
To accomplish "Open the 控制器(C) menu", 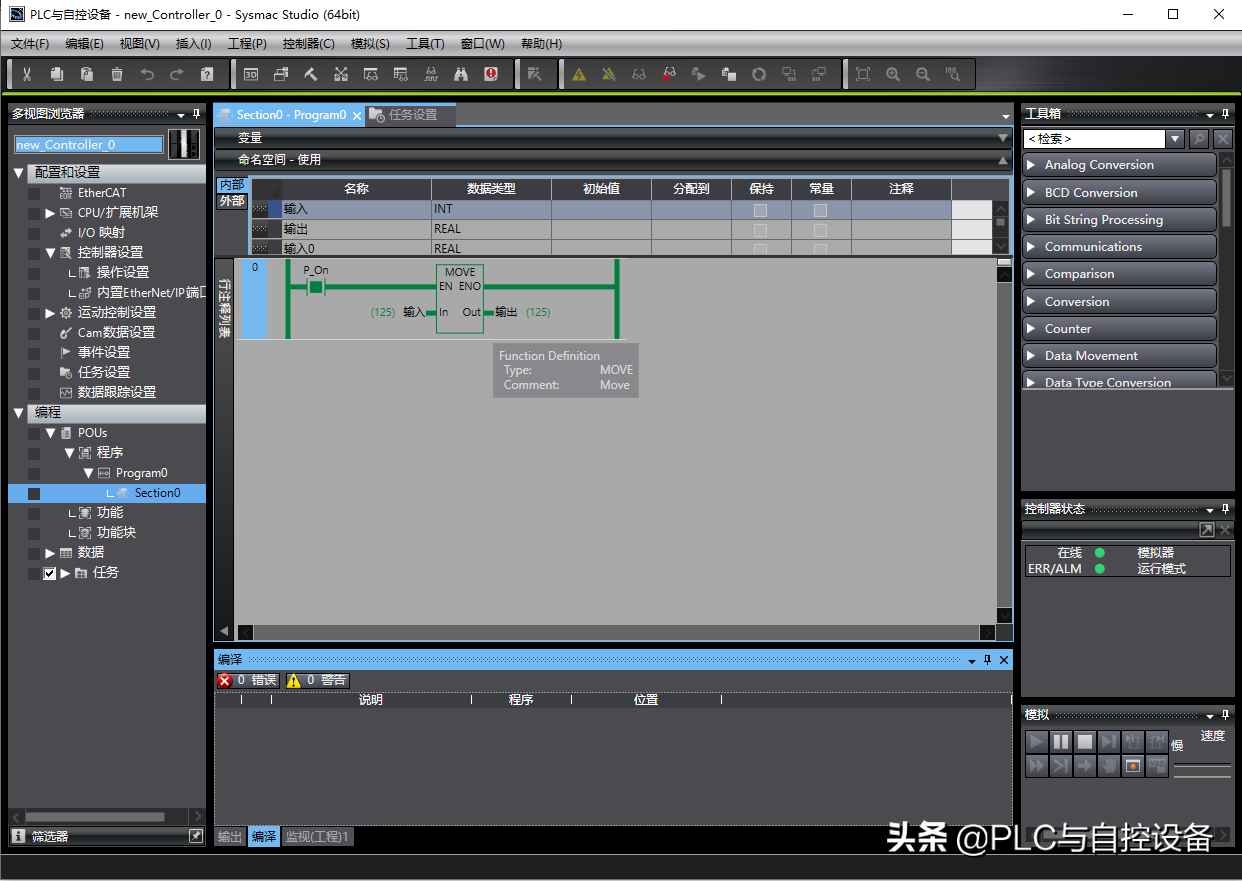I will (x=308, y=44).
